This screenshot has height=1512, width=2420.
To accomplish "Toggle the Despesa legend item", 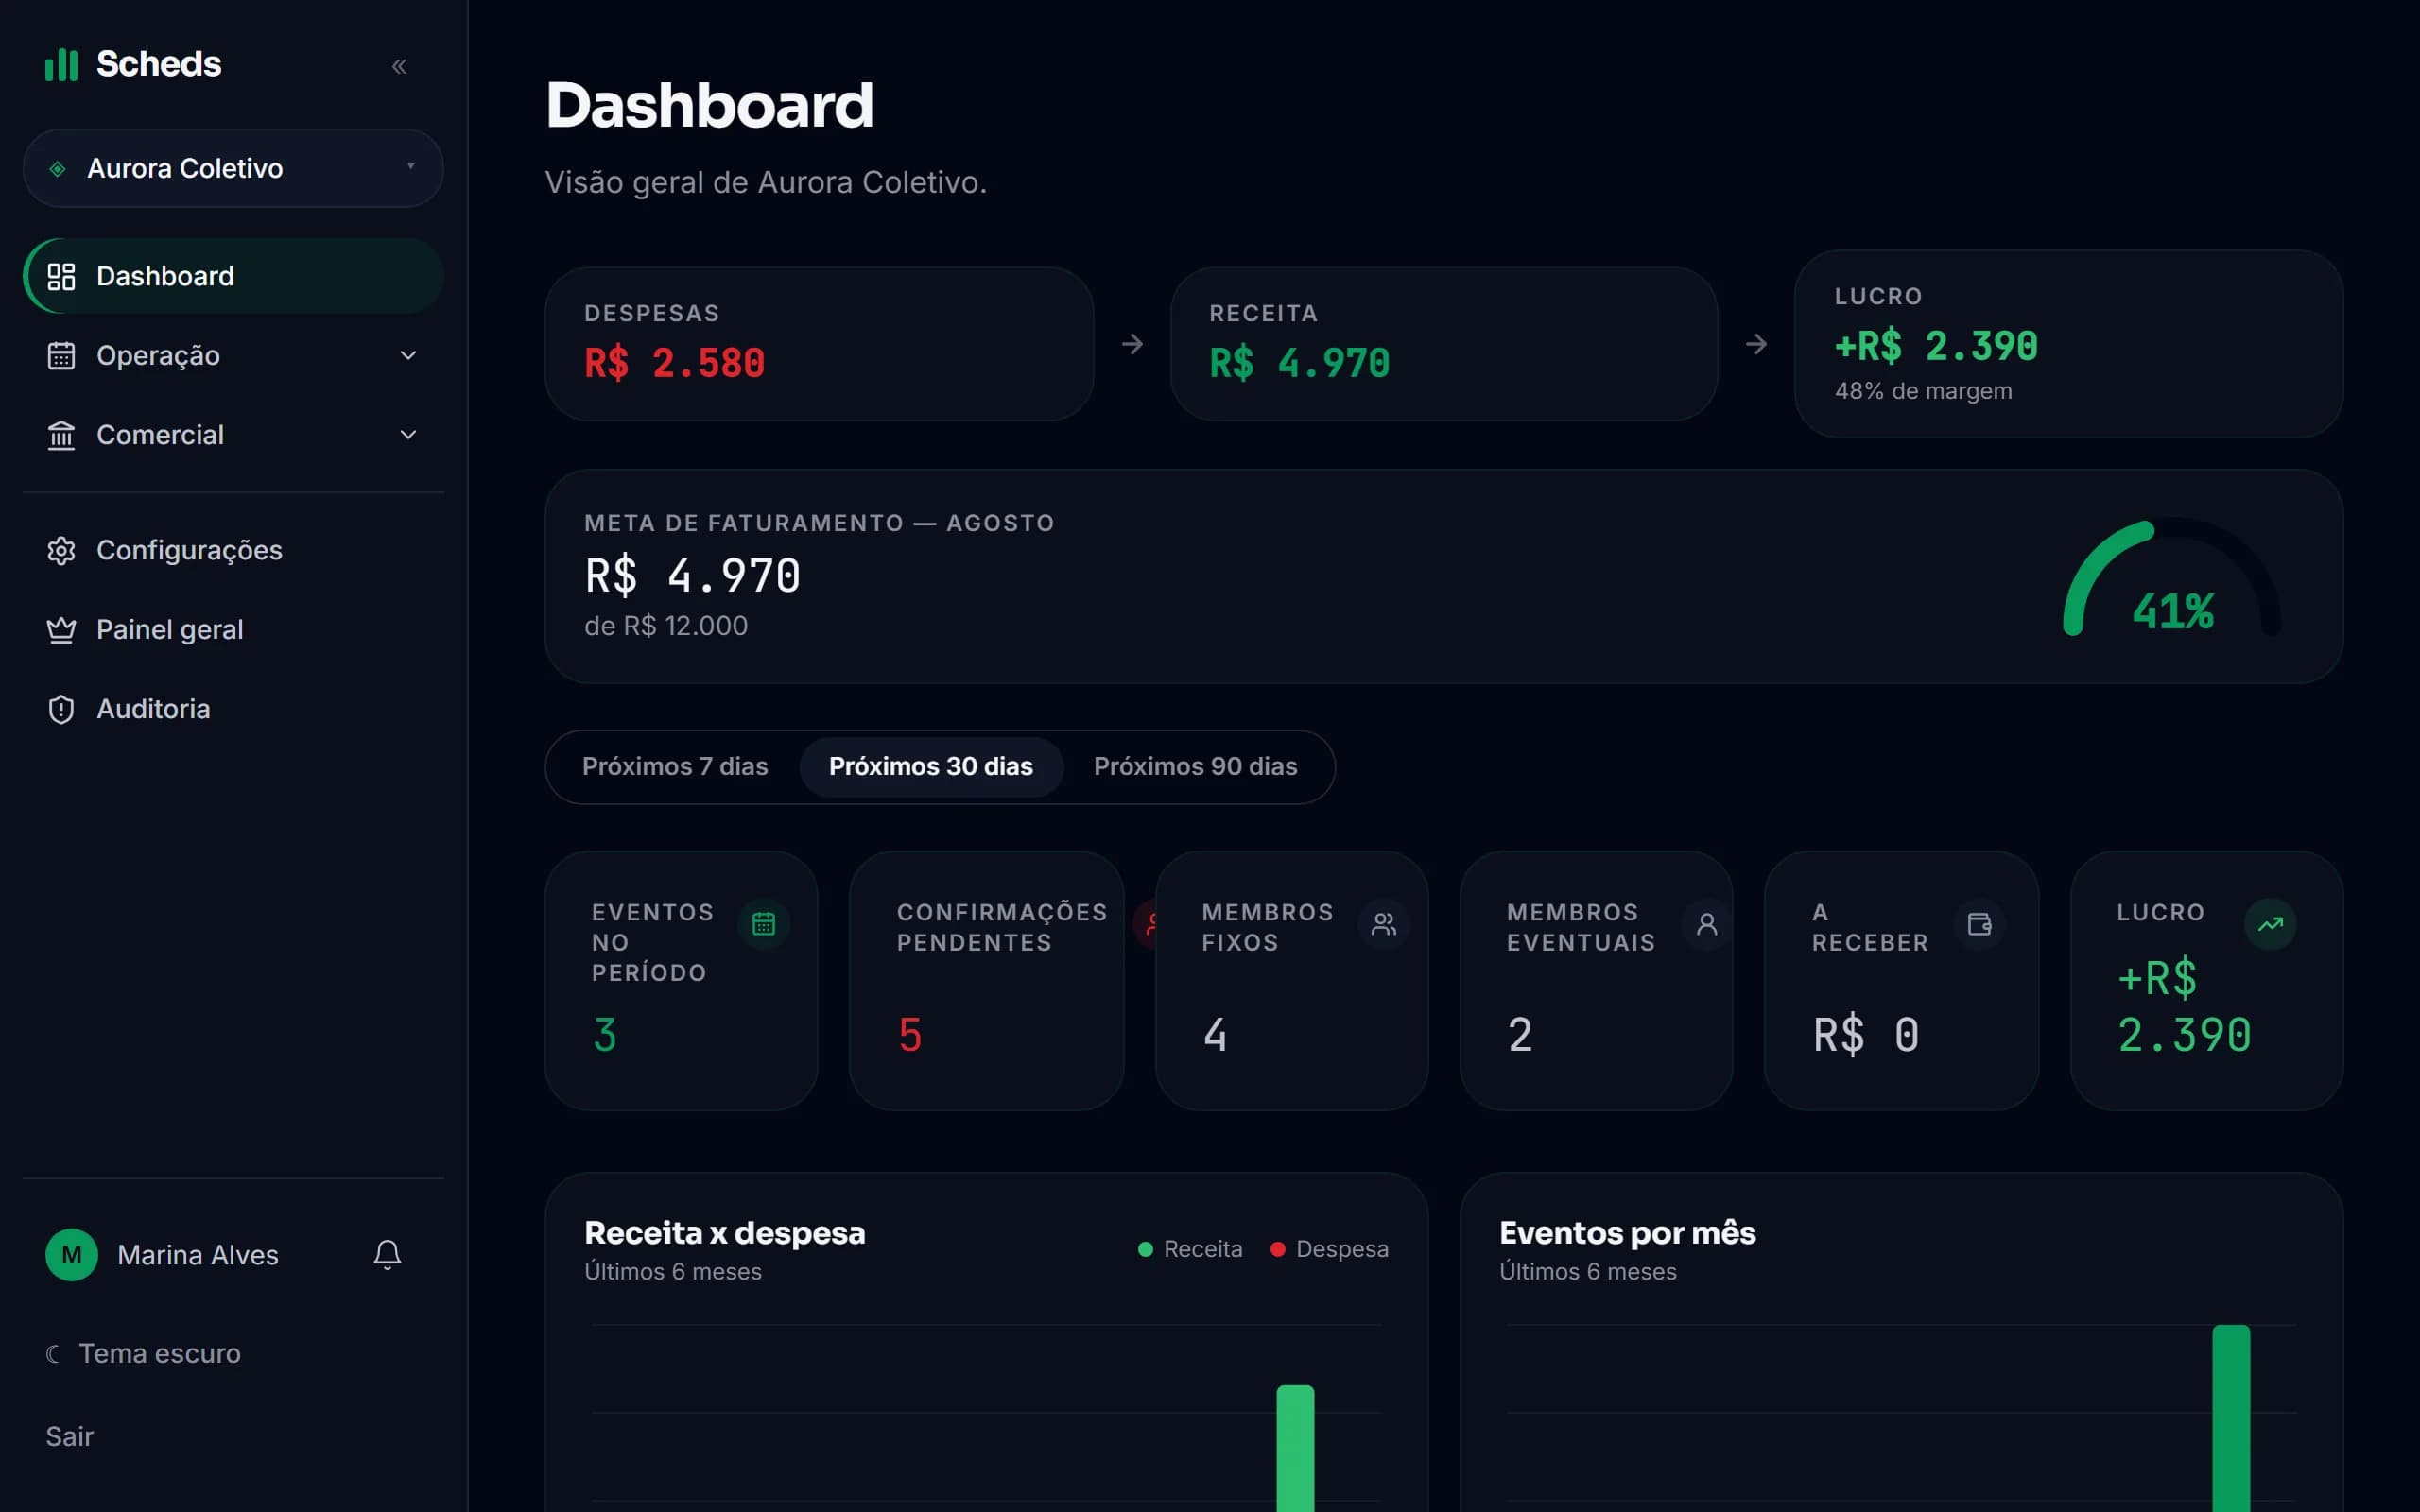I will (1329, 1249).
